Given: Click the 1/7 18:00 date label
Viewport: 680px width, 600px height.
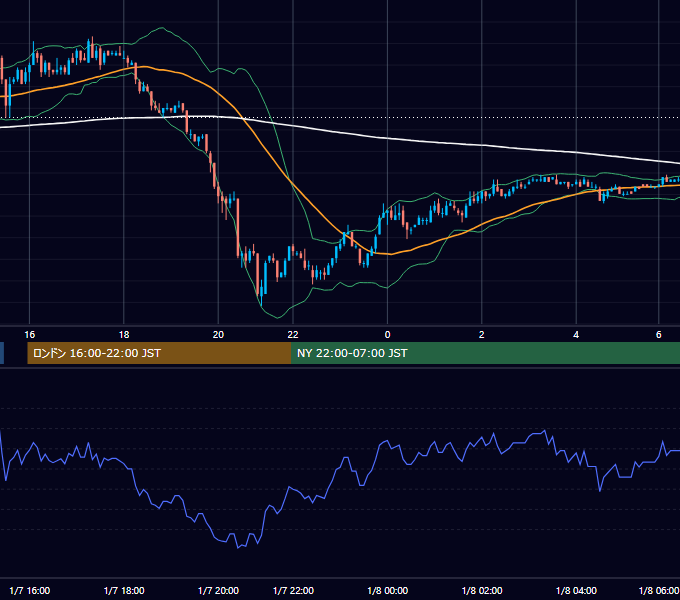Looking at the screenshot, I should tap(124, 590).
